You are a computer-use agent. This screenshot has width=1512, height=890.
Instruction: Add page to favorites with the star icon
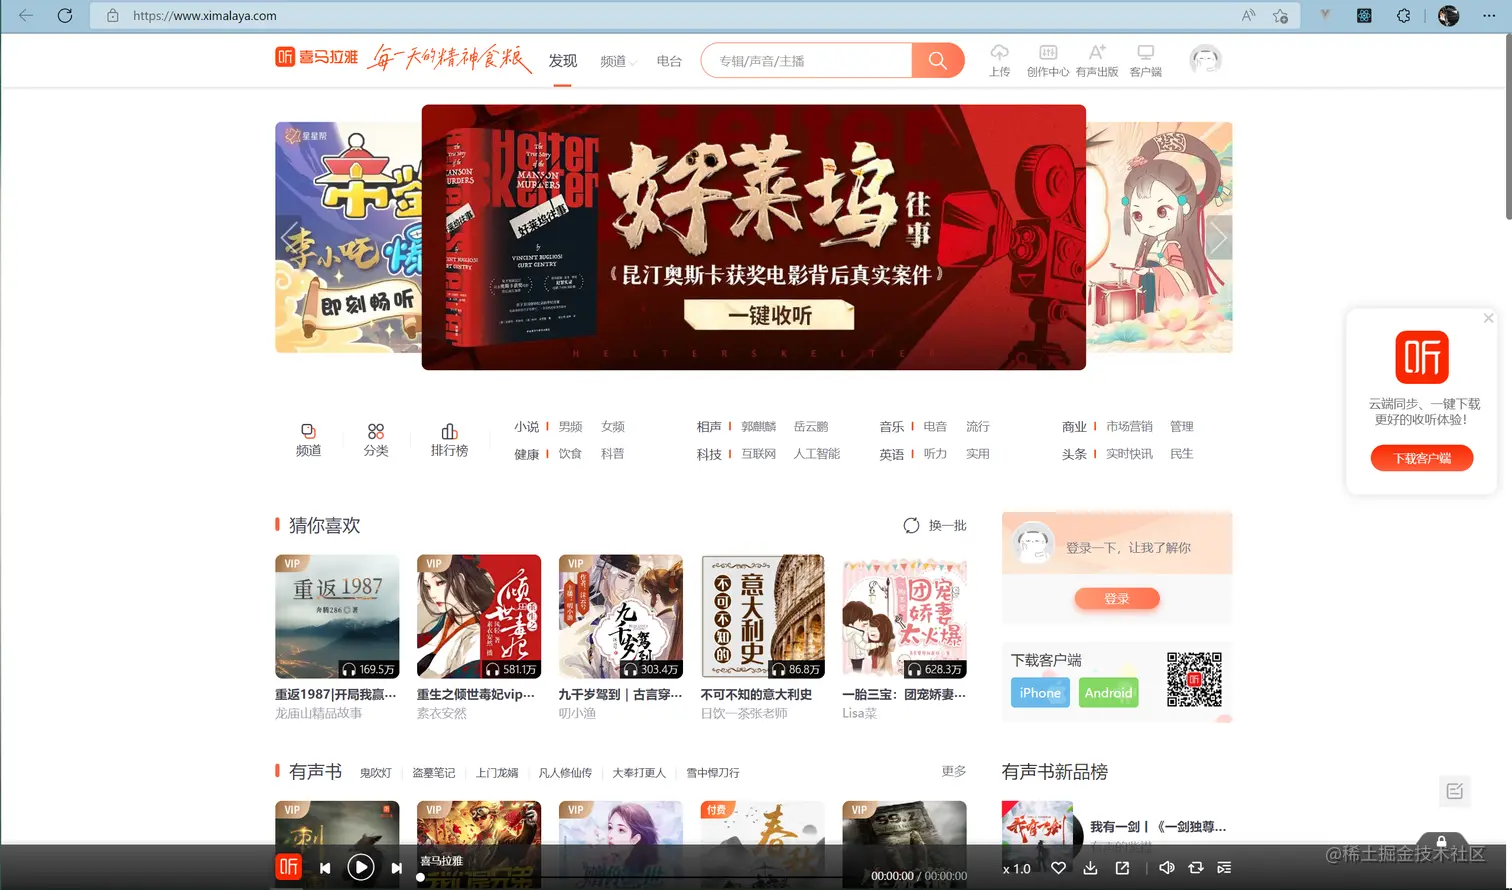pos(1280,16)
